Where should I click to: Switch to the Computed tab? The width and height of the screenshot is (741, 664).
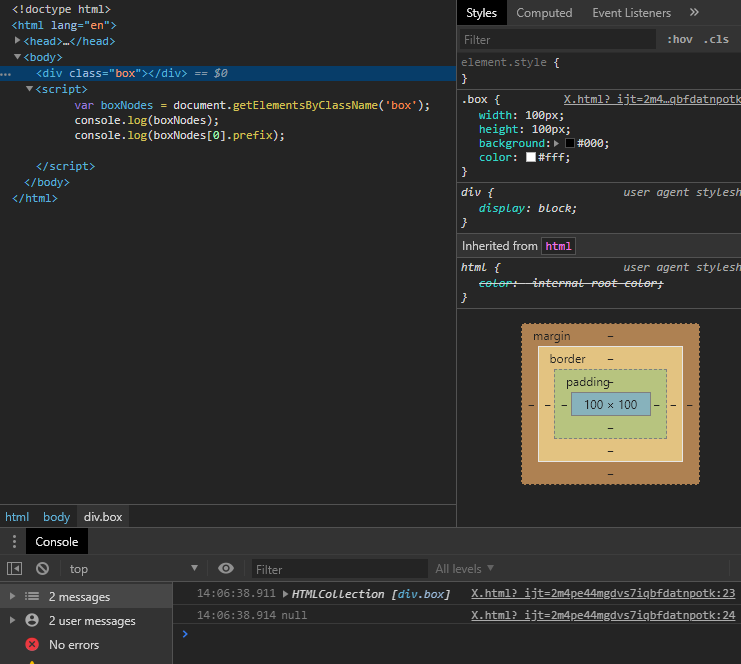click(544, 13)
